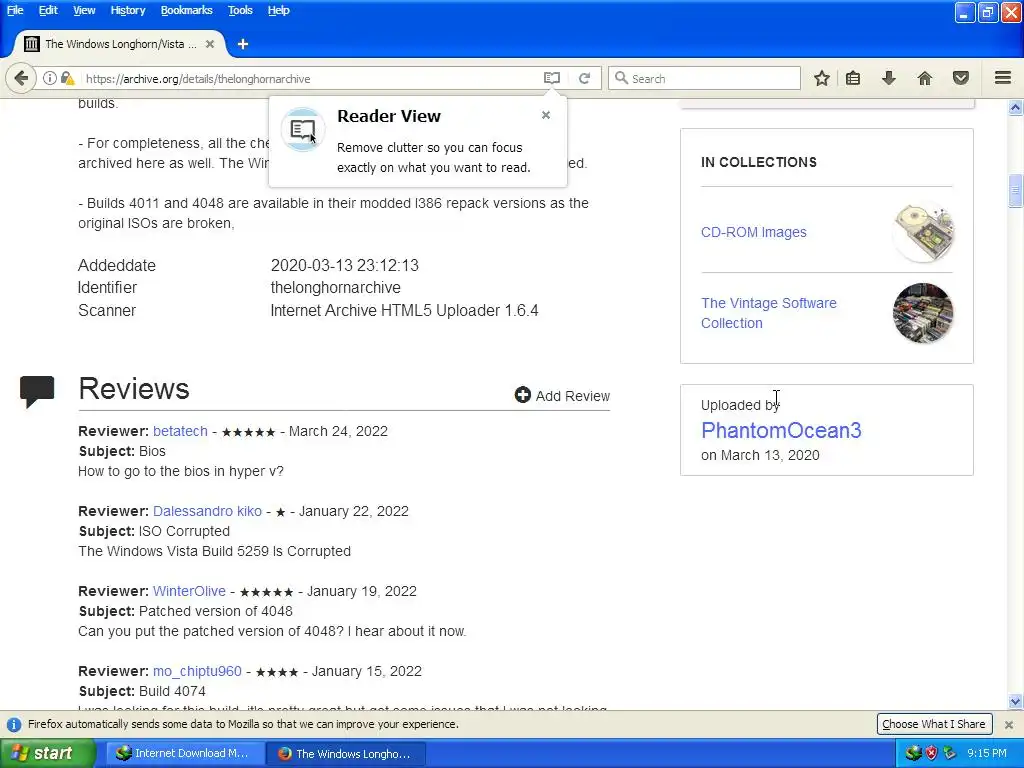This screenshot has height=768, width=1024.
Task: Open the Bookmarks menu
Action: coord(186,10)
